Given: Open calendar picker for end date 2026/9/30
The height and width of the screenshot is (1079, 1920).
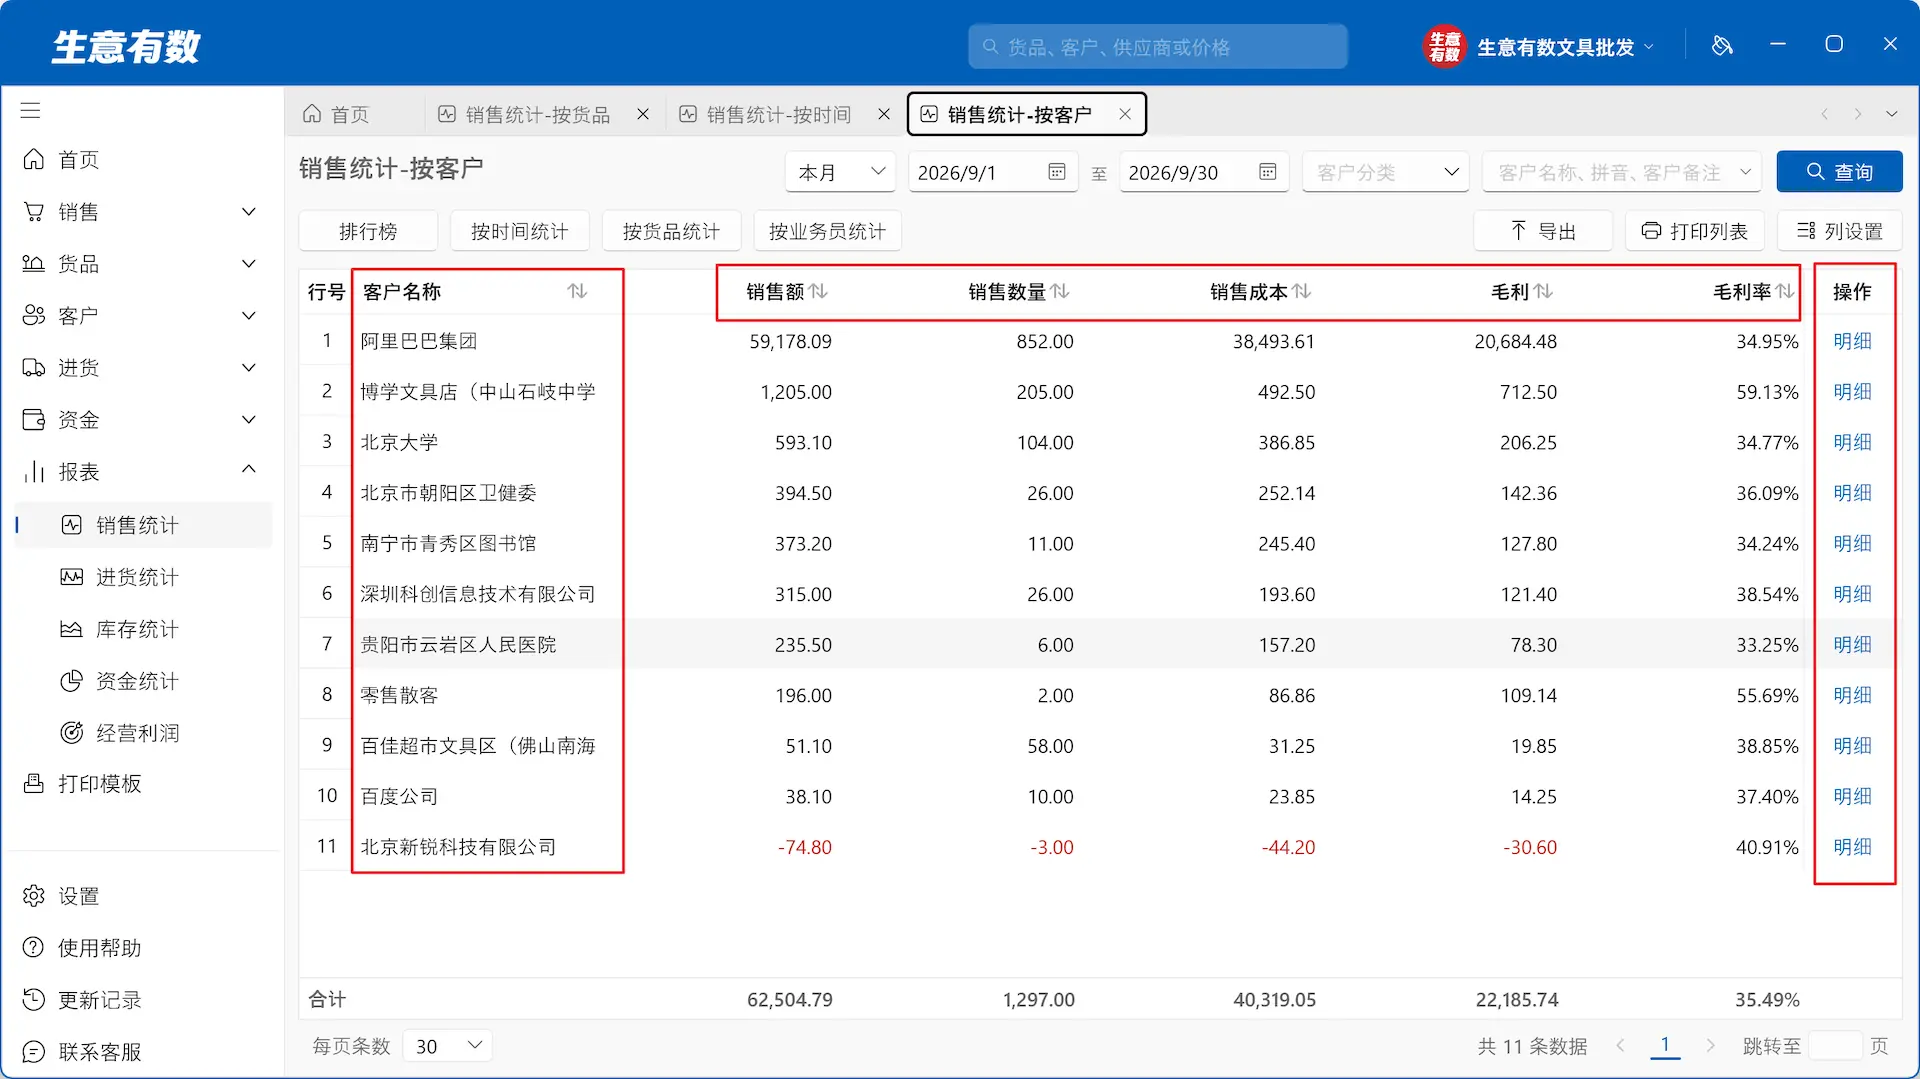Looking at the screenshot, I should point(1267,172).
